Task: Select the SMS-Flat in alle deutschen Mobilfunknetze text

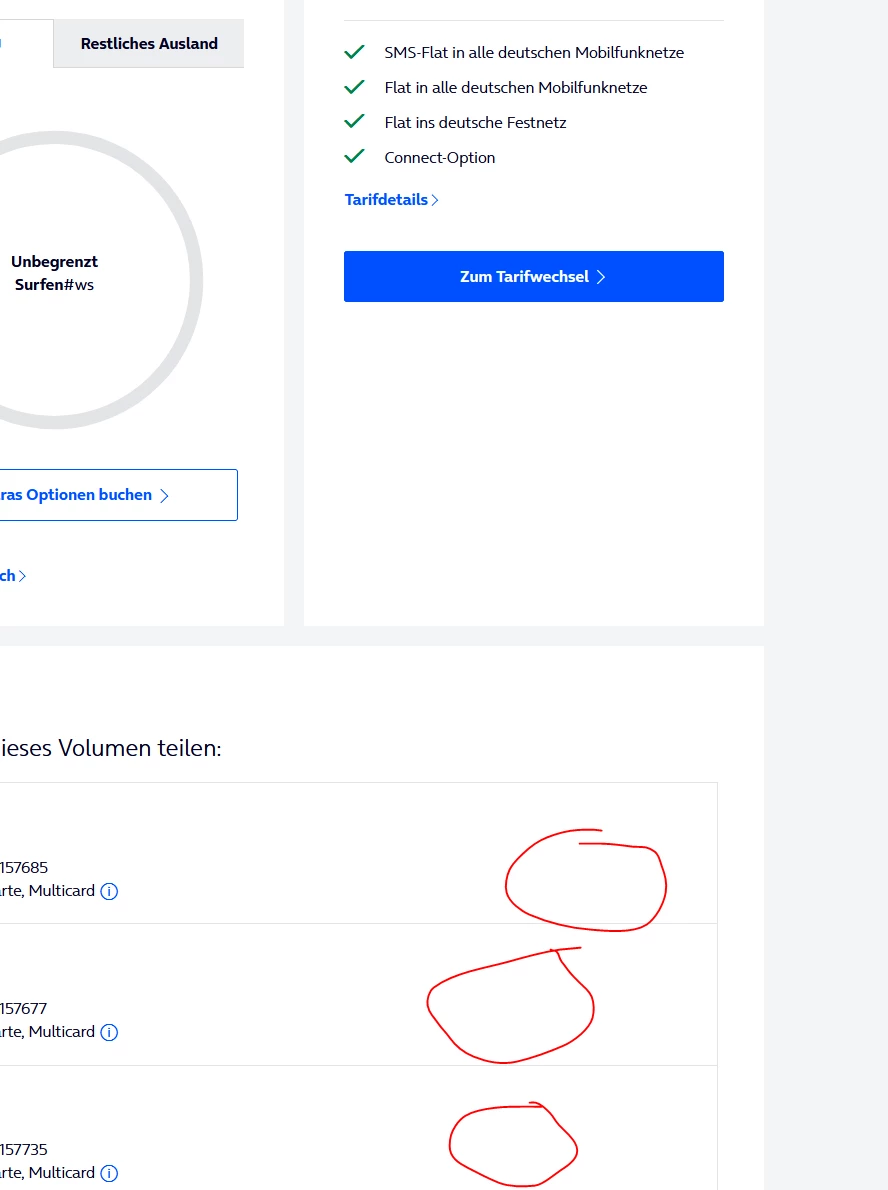Action: (534, 52)
